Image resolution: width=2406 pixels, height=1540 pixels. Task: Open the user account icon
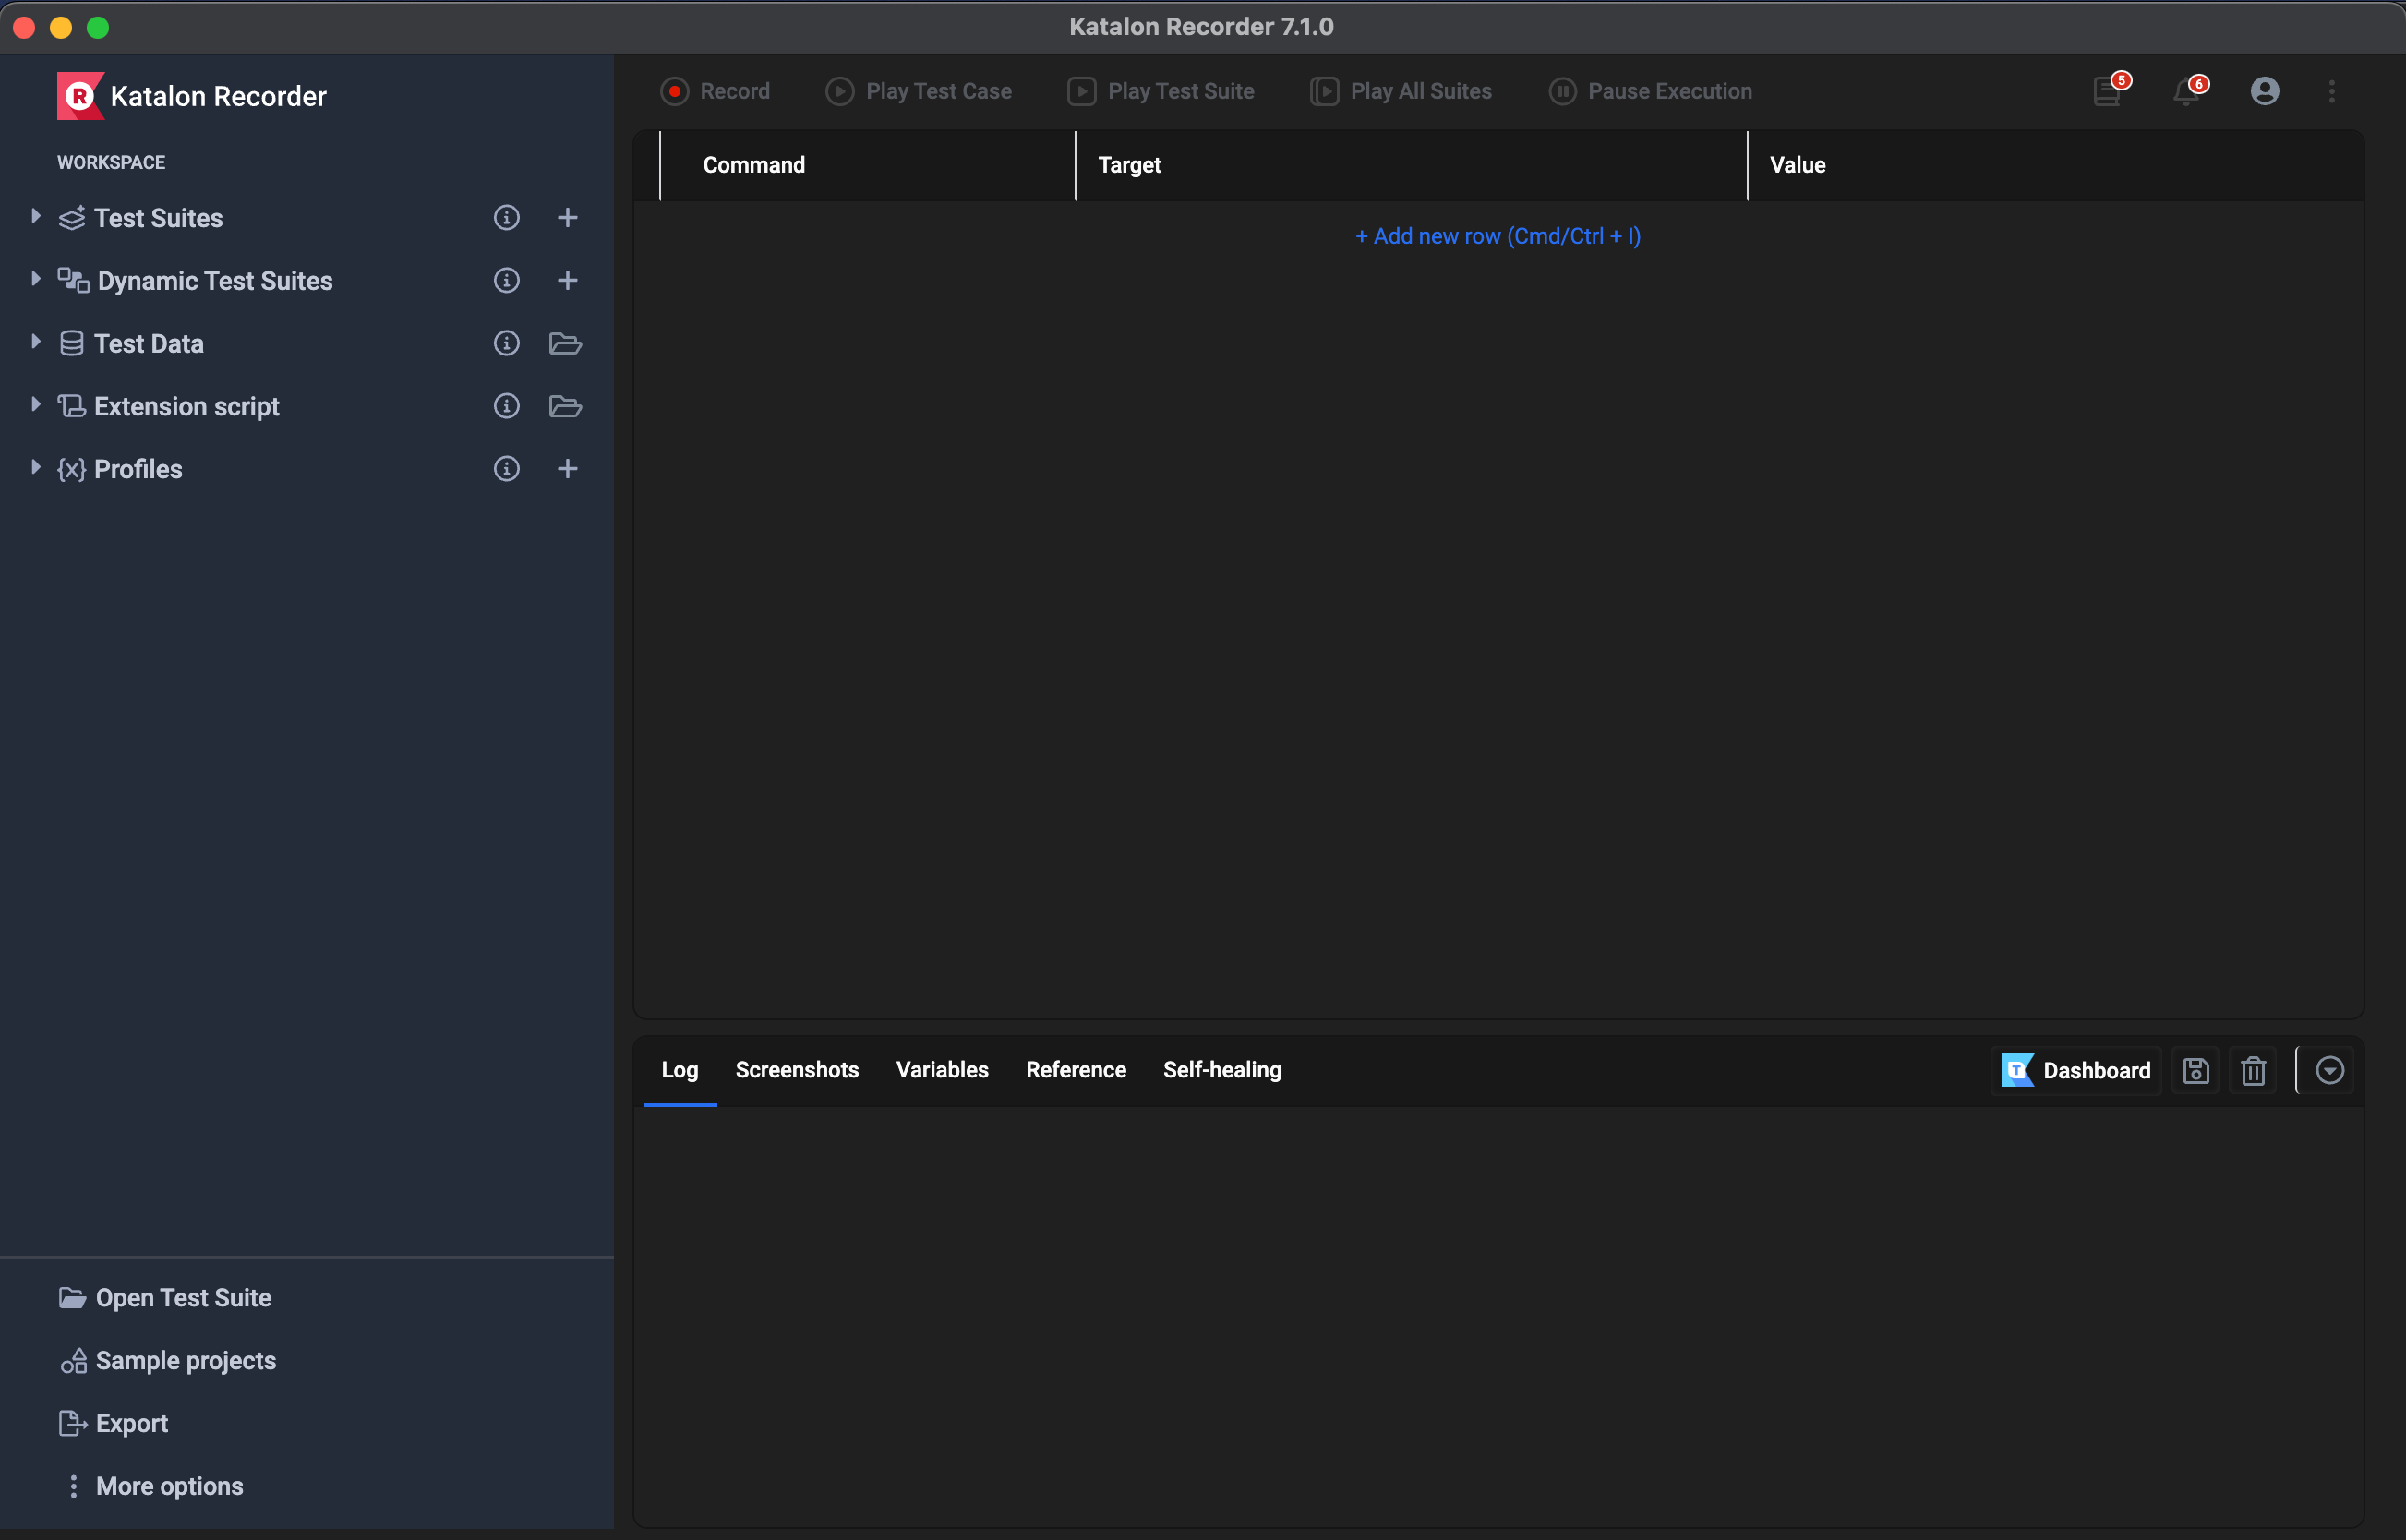tap(2265, 91)
